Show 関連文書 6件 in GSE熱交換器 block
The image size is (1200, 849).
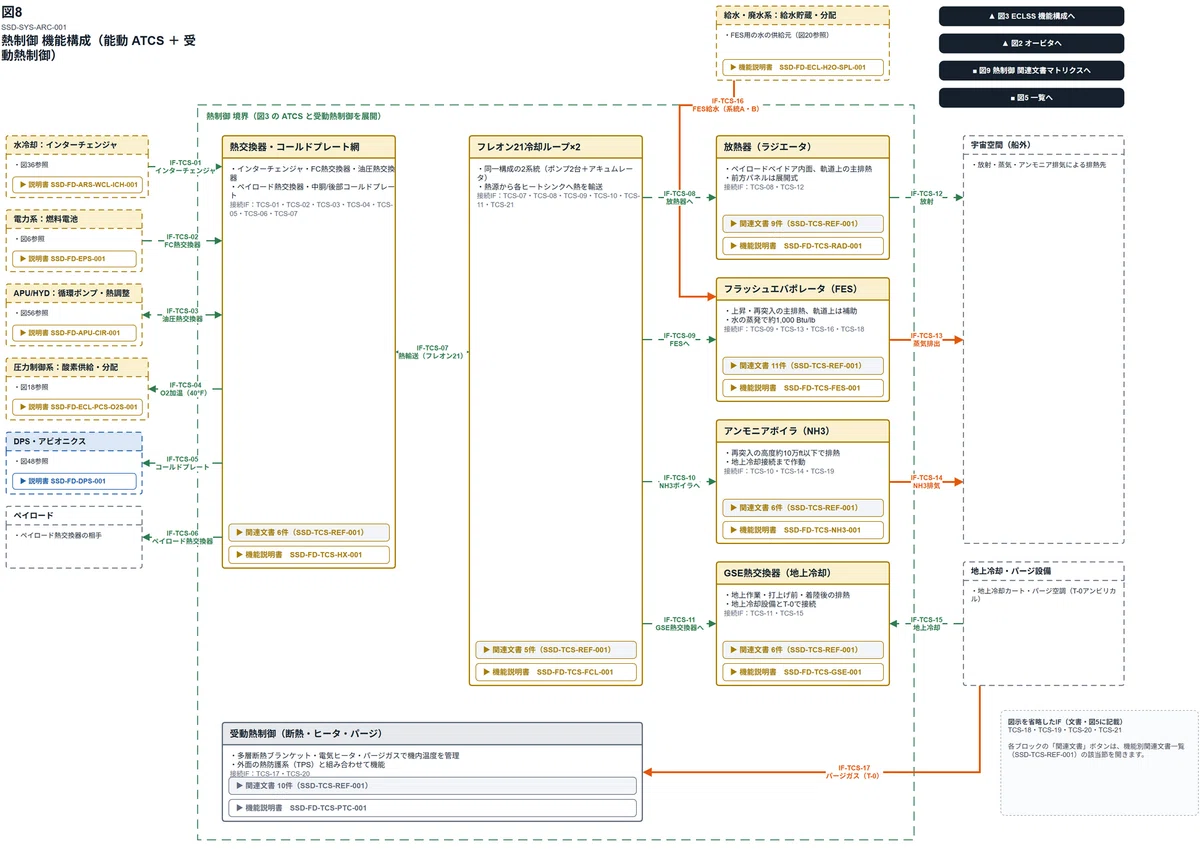click(x=803, y=649)
